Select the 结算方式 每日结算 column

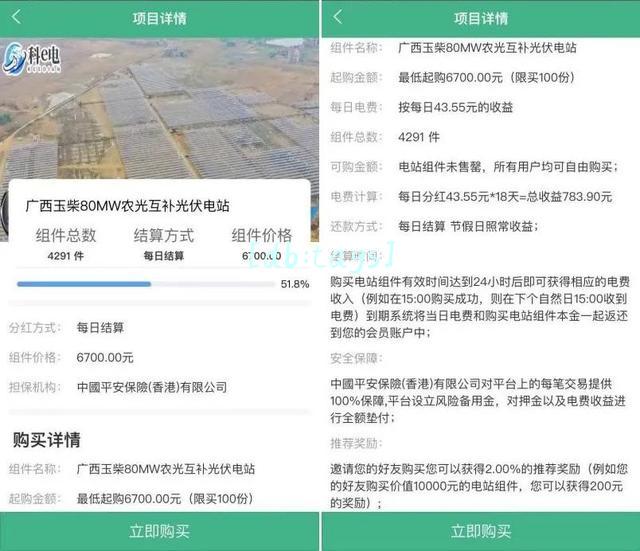164,244
